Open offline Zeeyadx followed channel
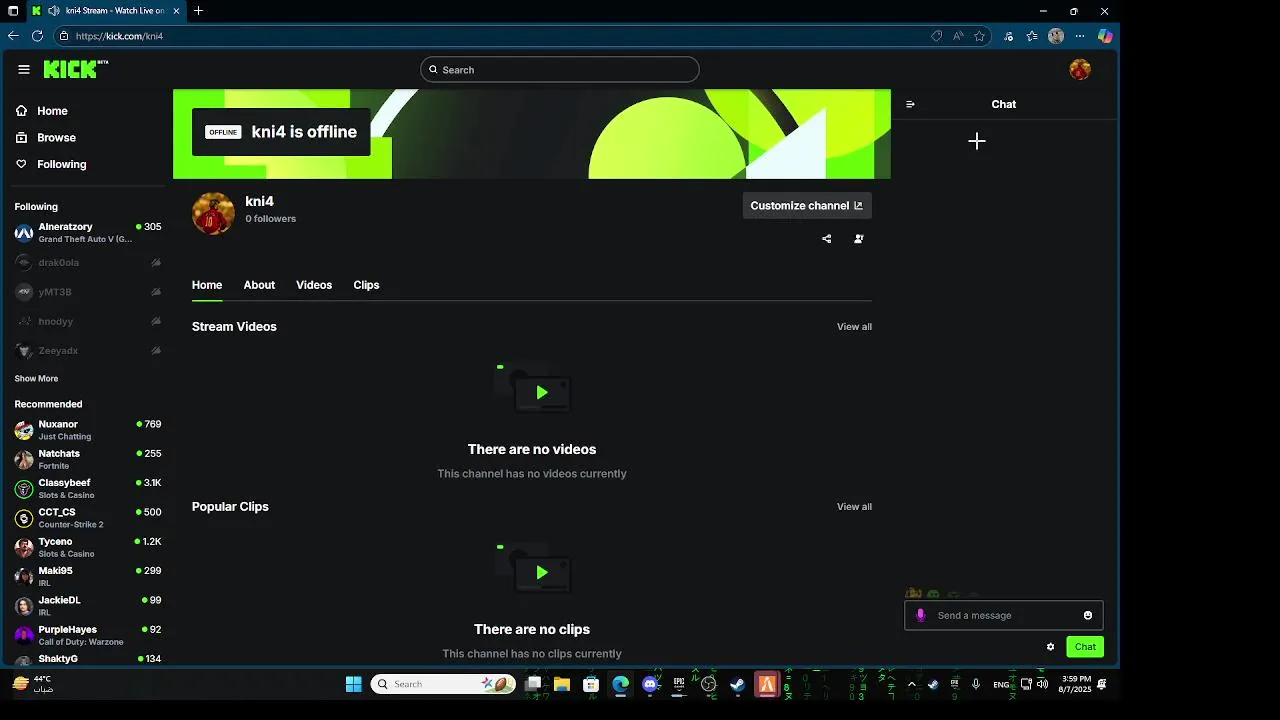The image size is (1280, 720). pos(88,351)
